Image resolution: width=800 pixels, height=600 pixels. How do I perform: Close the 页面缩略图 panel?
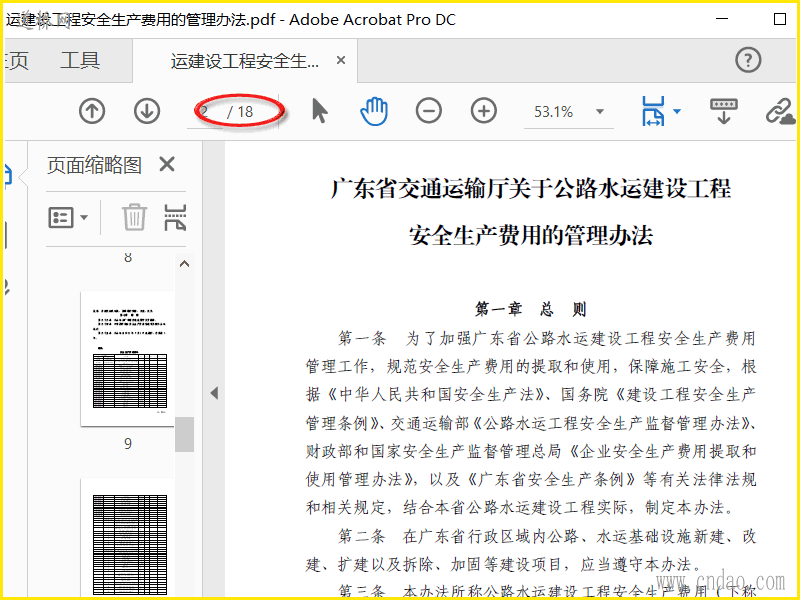pyautogui.click(x=167, y=164)
